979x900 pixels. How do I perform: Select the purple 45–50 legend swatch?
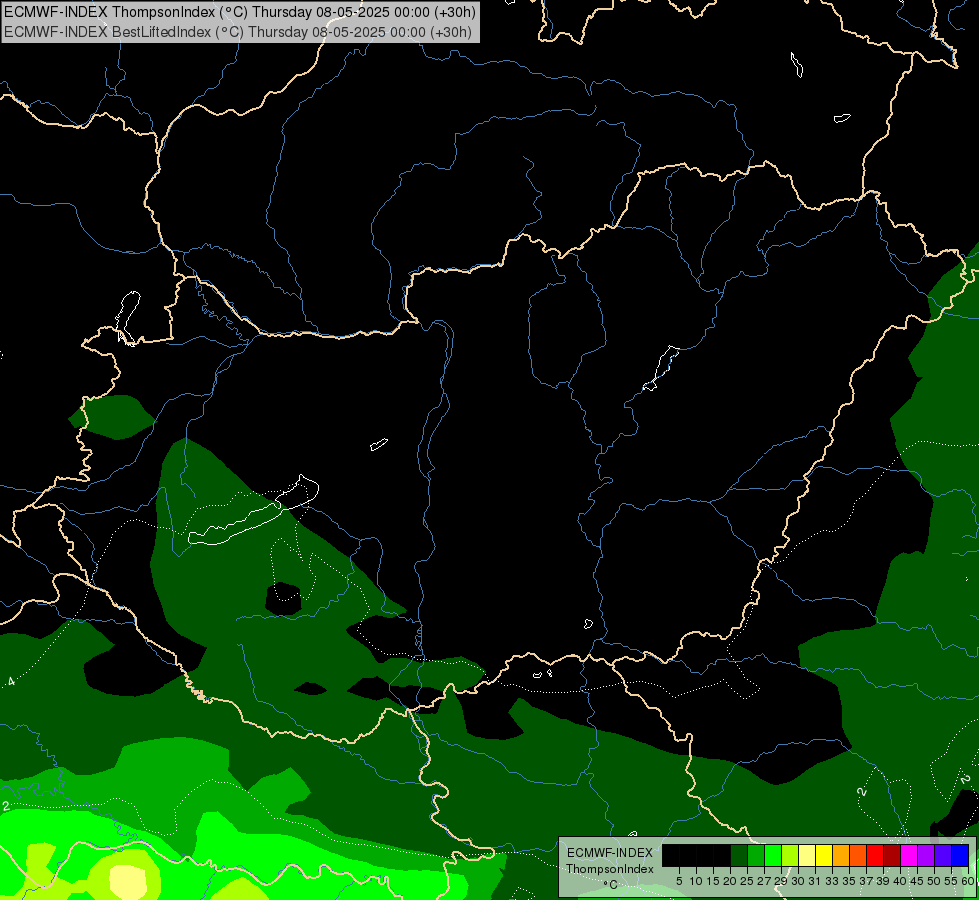tap(926, 855)
